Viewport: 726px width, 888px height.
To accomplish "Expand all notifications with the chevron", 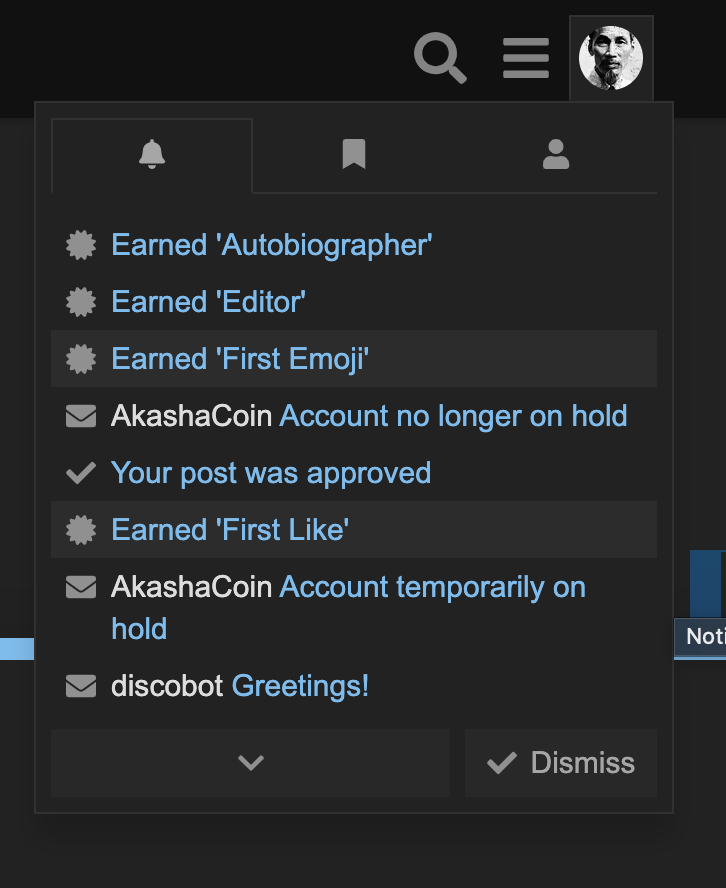I will click(250, 763).
